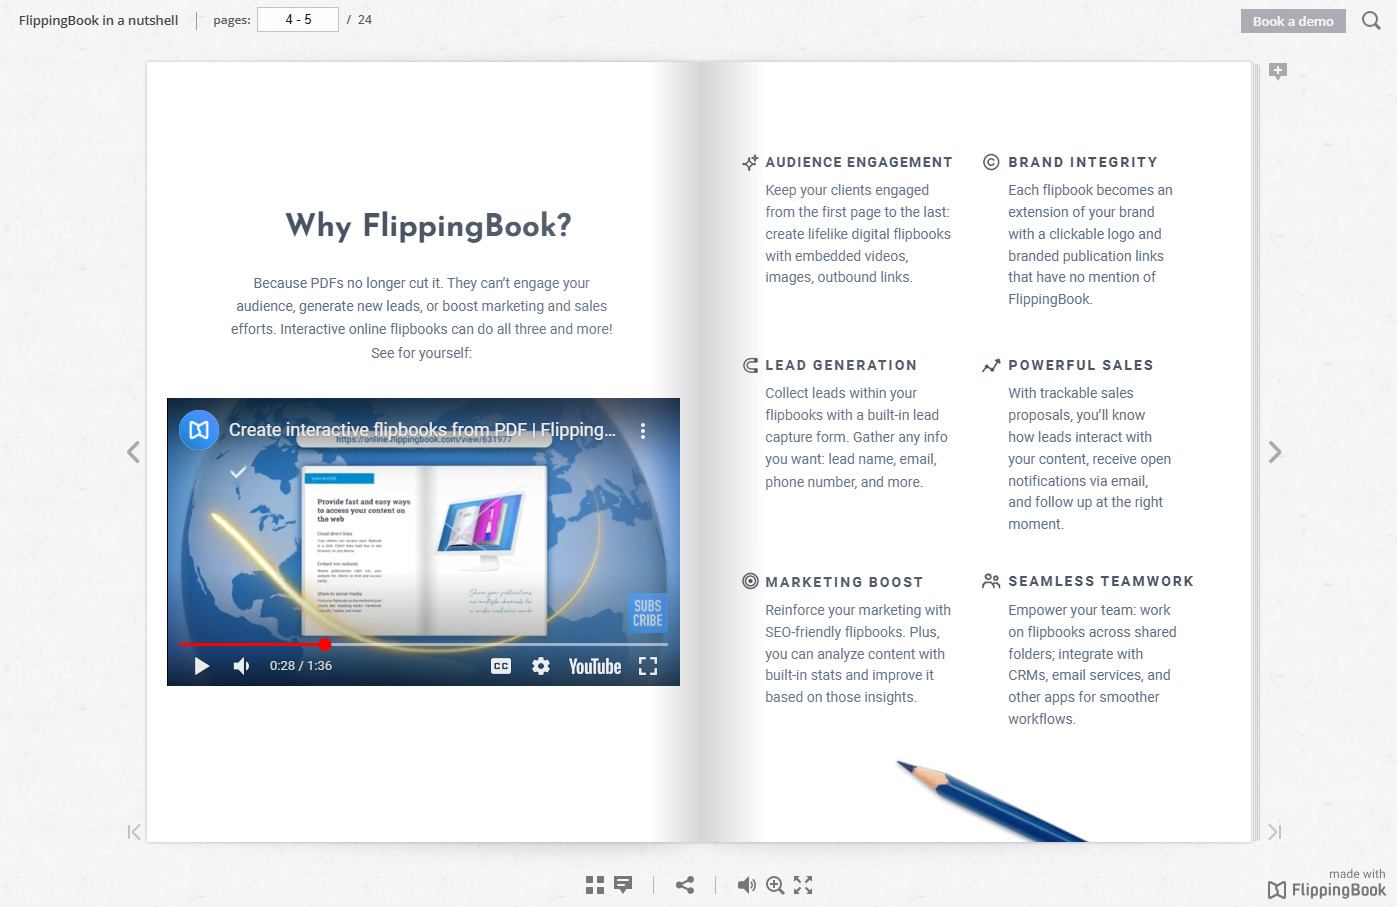Click the FlippingBook channel avatar
Screen dimensions: 1397x907
pyautogui.click(x=199, y=430)
